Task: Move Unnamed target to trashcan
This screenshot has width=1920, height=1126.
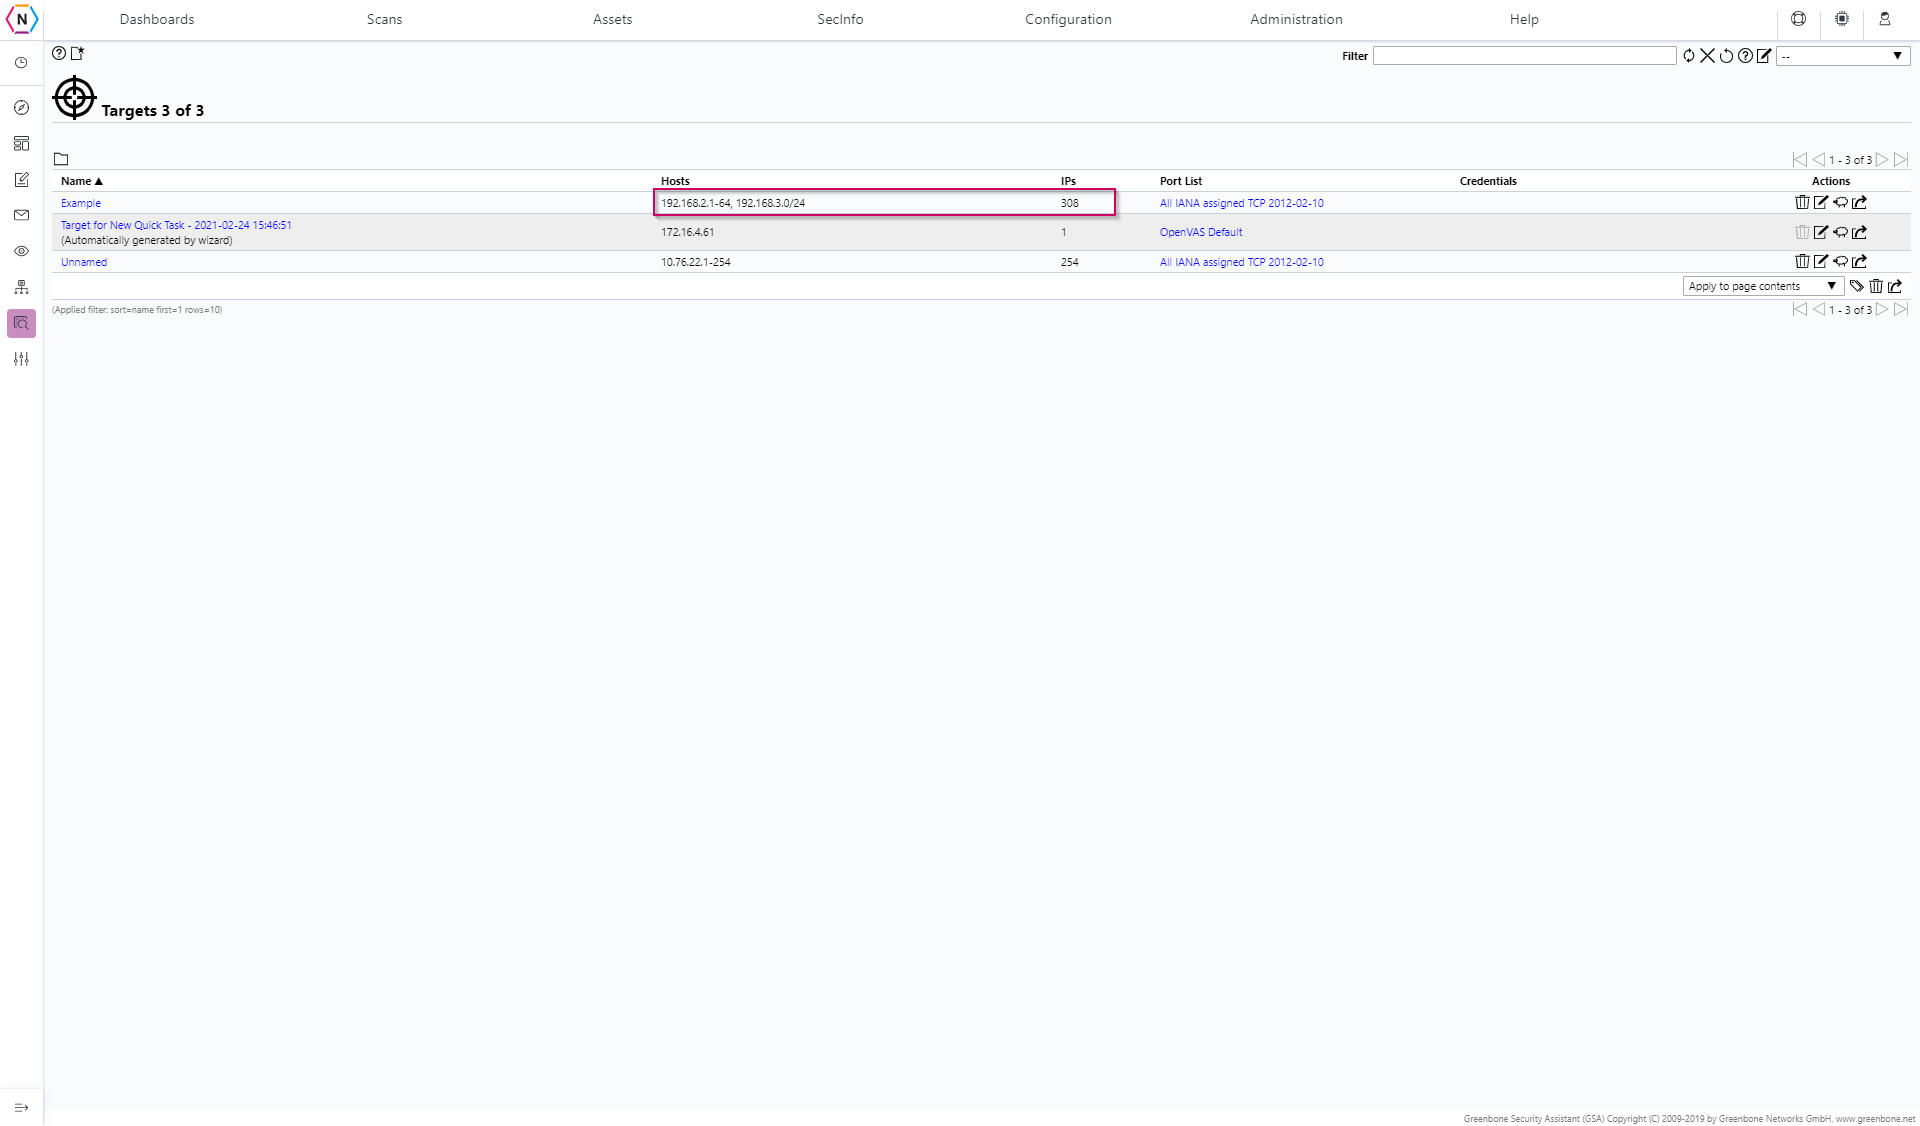Action: tap(1802, 262)
